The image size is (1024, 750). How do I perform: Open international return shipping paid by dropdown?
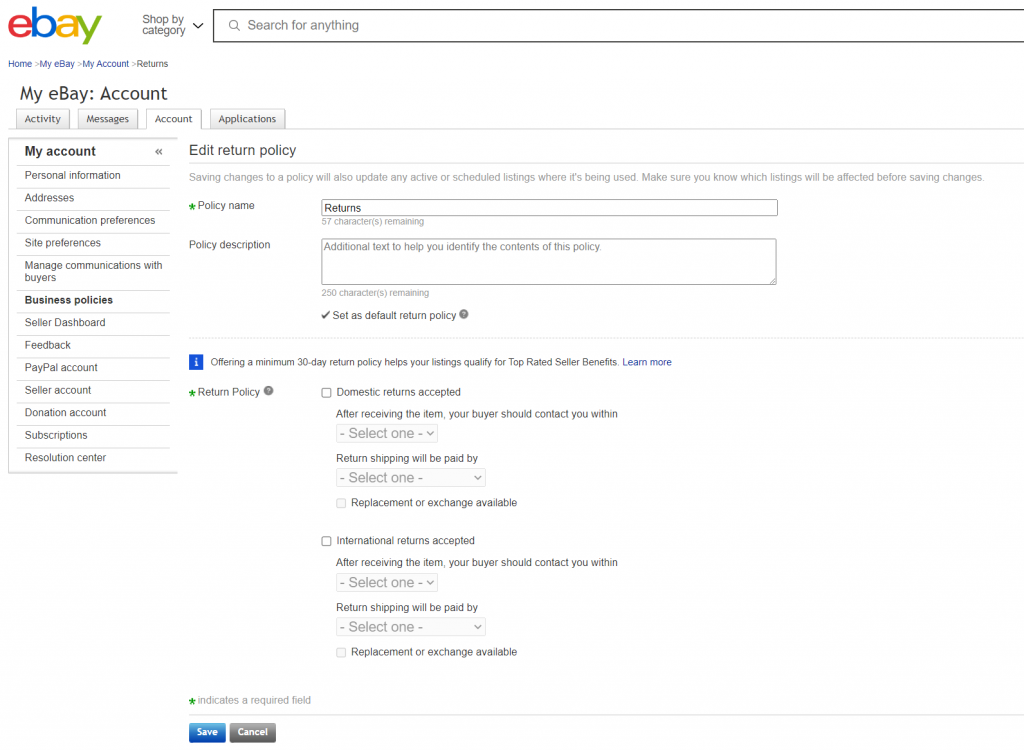(x=411, y=627)
